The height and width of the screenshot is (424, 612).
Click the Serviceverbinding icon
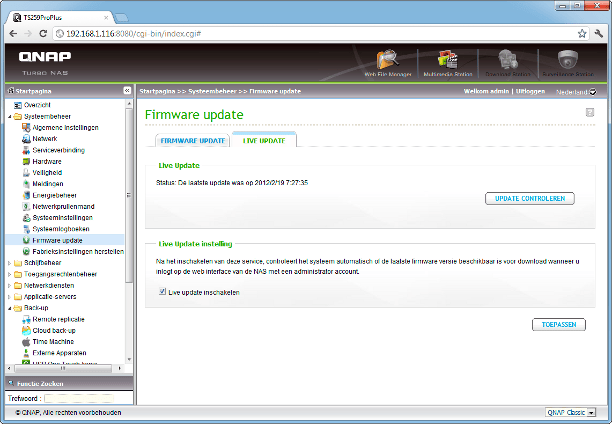[x=26, y=150]
